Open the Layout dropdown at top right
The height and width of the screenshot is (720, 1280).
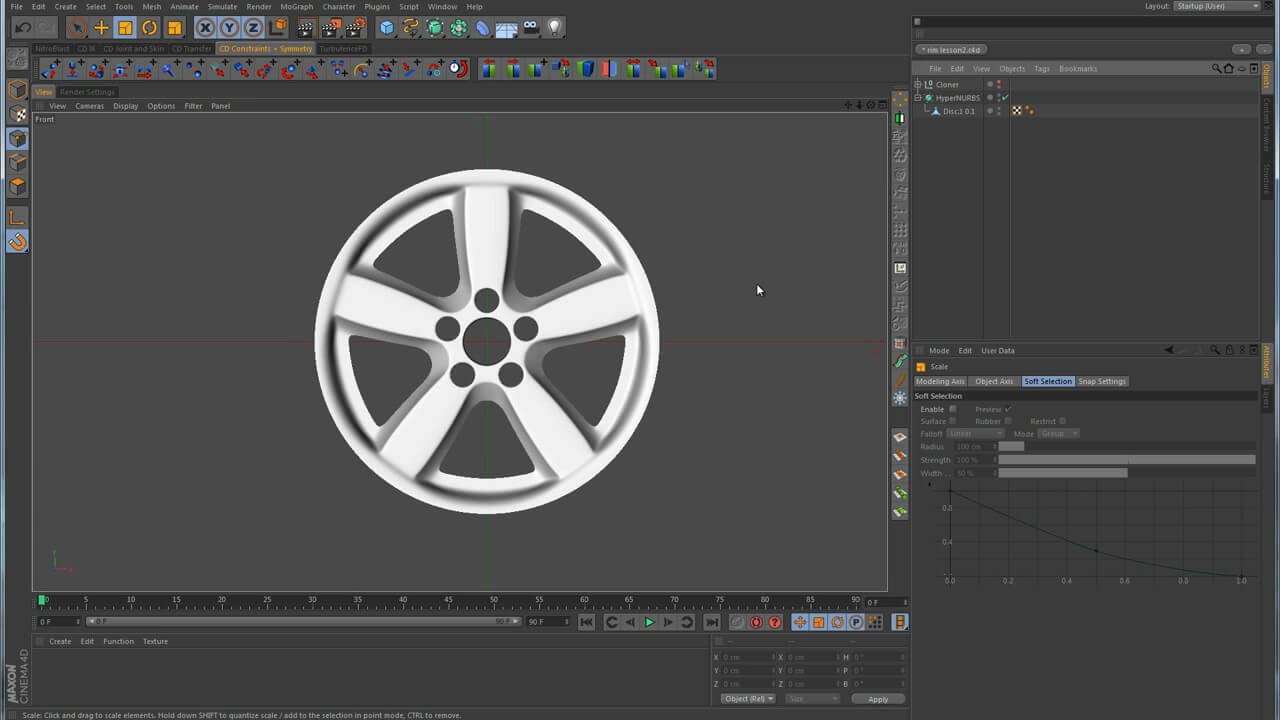pyautogui.click(x=1216, y=6)
